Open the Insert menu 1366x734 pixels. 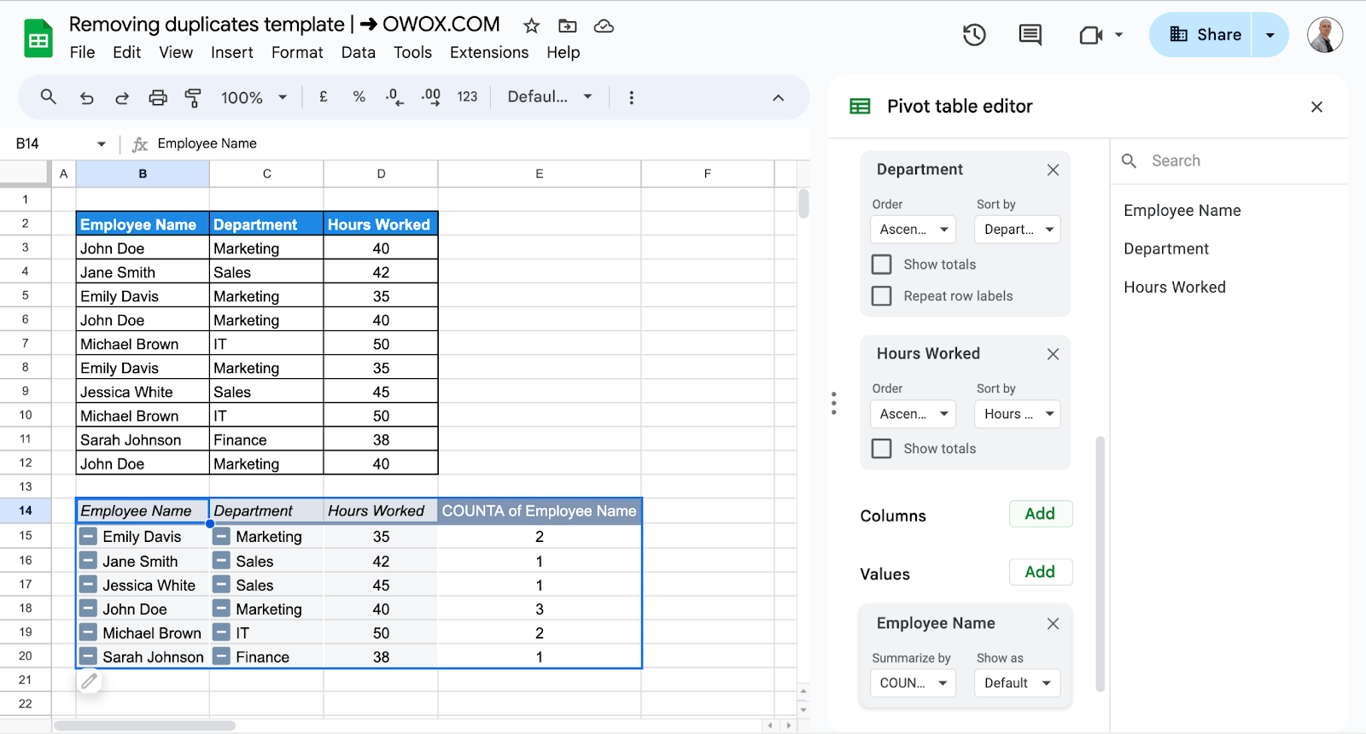[232, 52]
